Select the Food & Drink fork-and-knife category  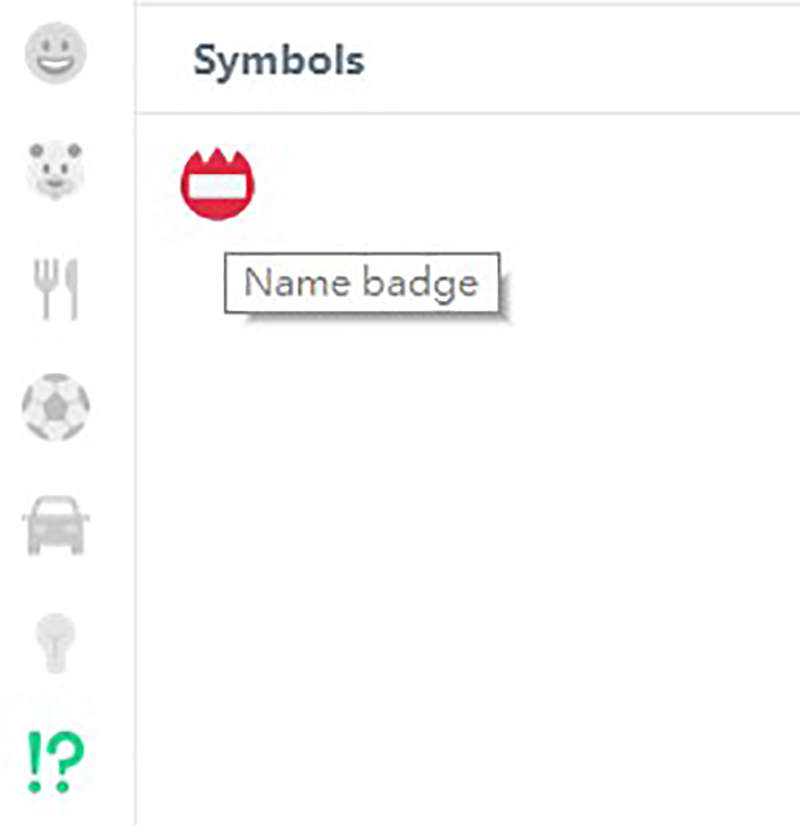pyautogui.click(x=56, y=289)
